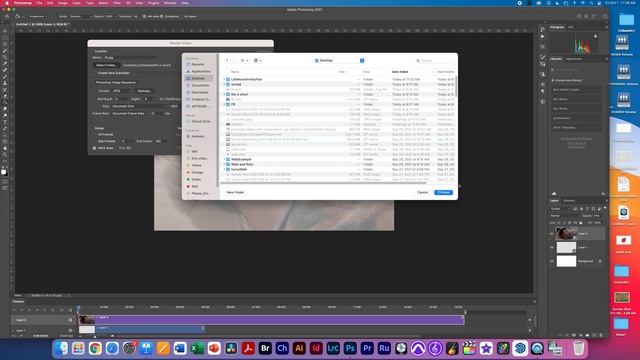
Task: Switch to the Channels tab
Action: point(569,201)
